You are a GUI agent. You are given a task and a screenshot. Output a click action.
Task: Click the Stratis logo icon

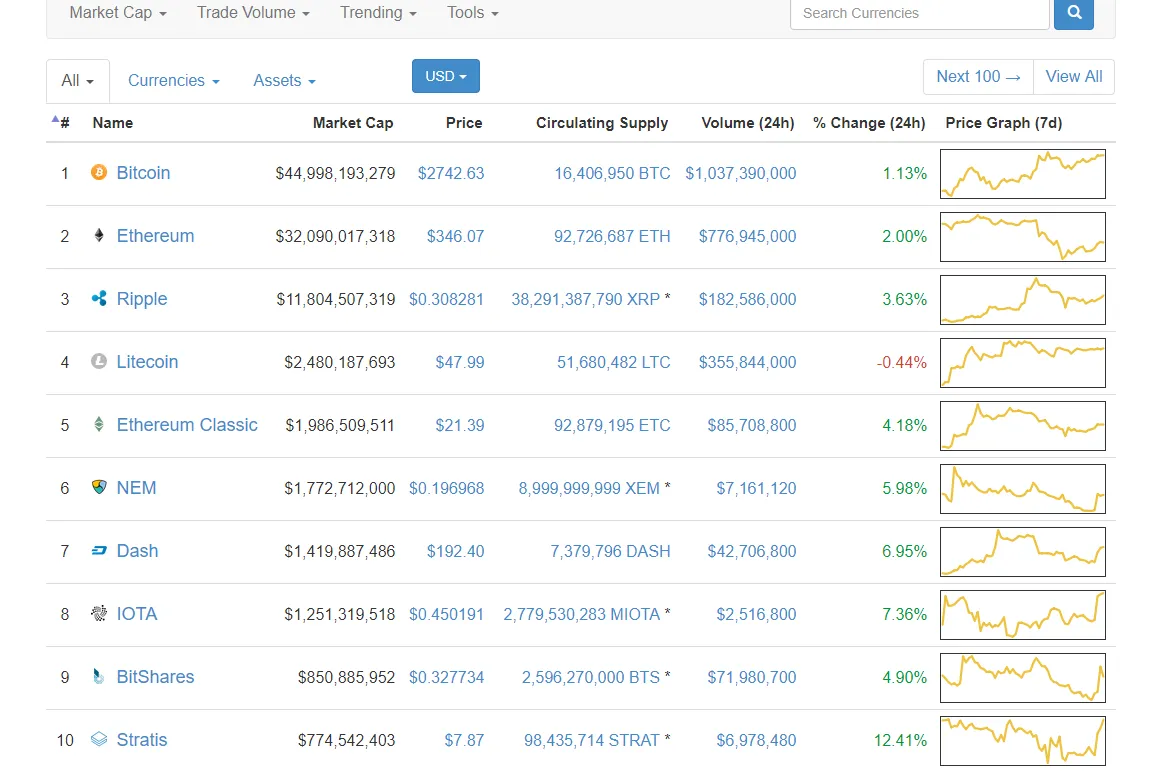pyautogui.click(x=99, y=739)
